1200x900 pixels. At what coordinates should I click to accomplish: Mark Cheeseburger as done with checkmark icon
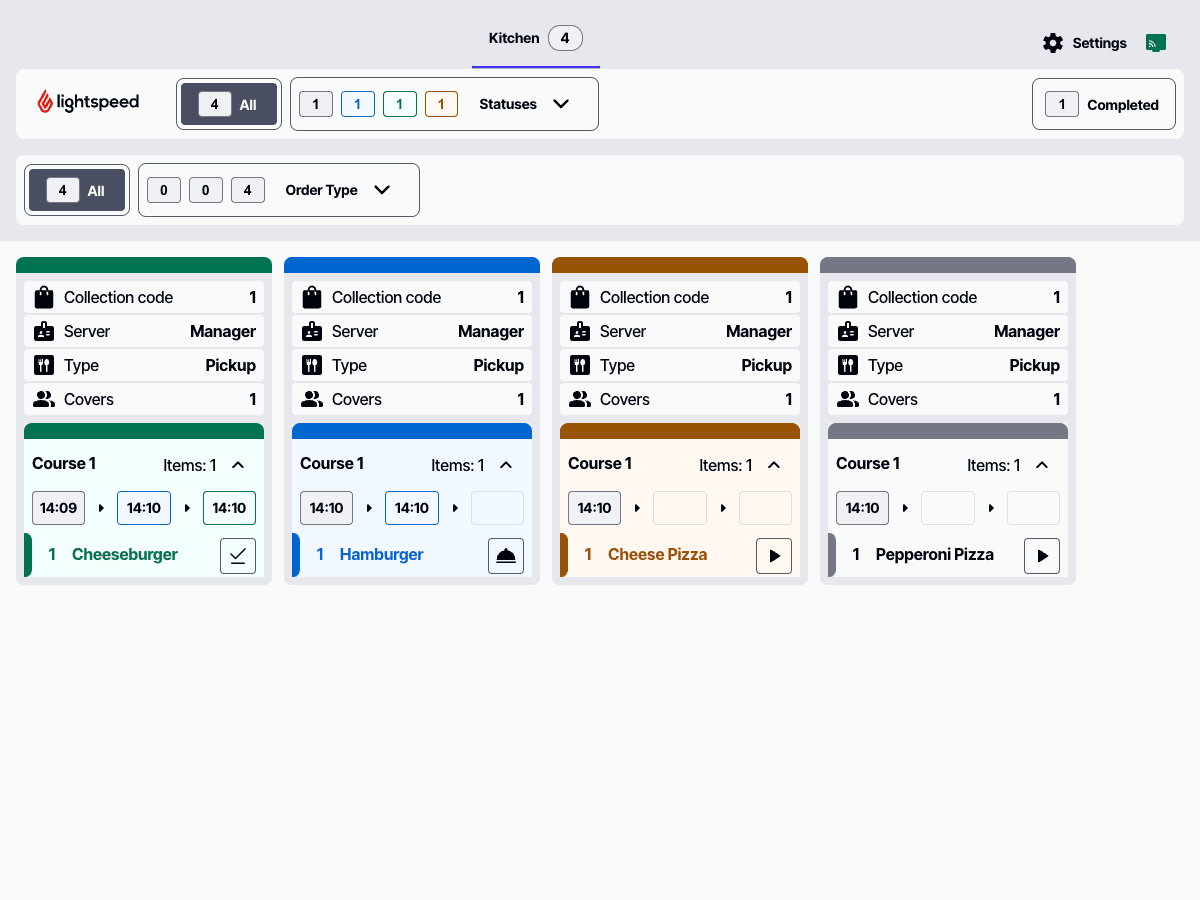coord(238,556)
